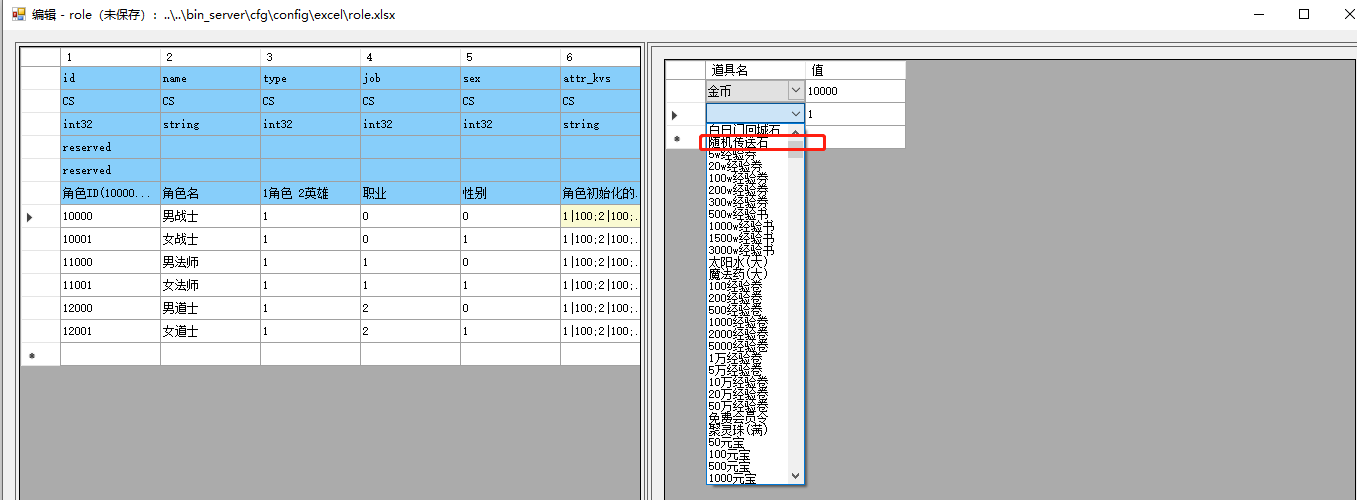Click the value field containing 10000

[x=854, y=91]
